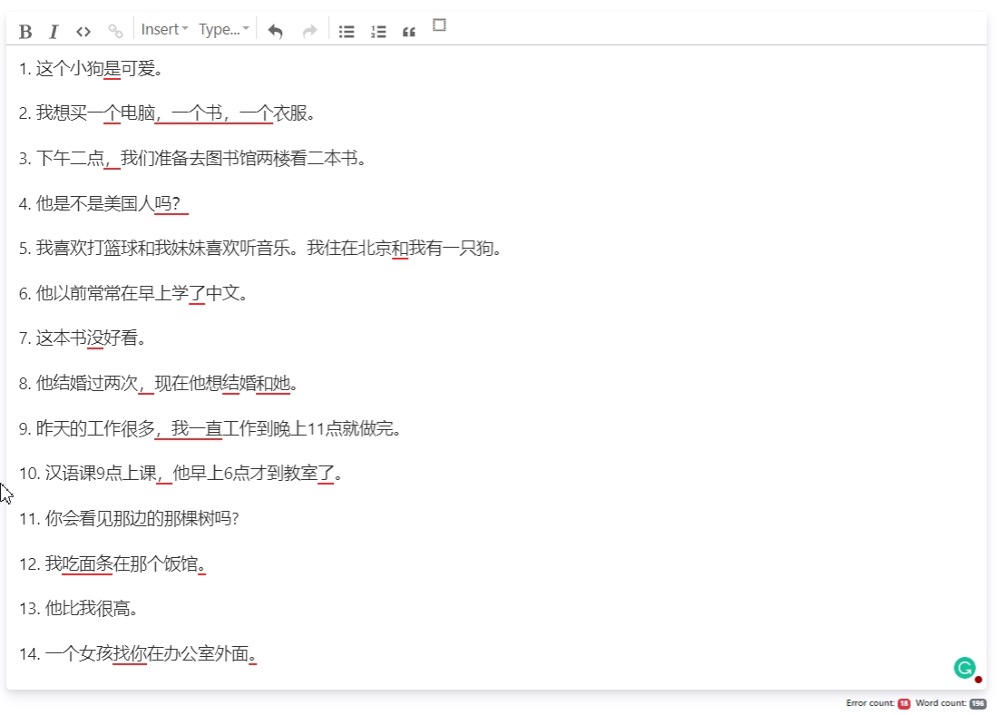Toggle bold formatting

[26, 31]
